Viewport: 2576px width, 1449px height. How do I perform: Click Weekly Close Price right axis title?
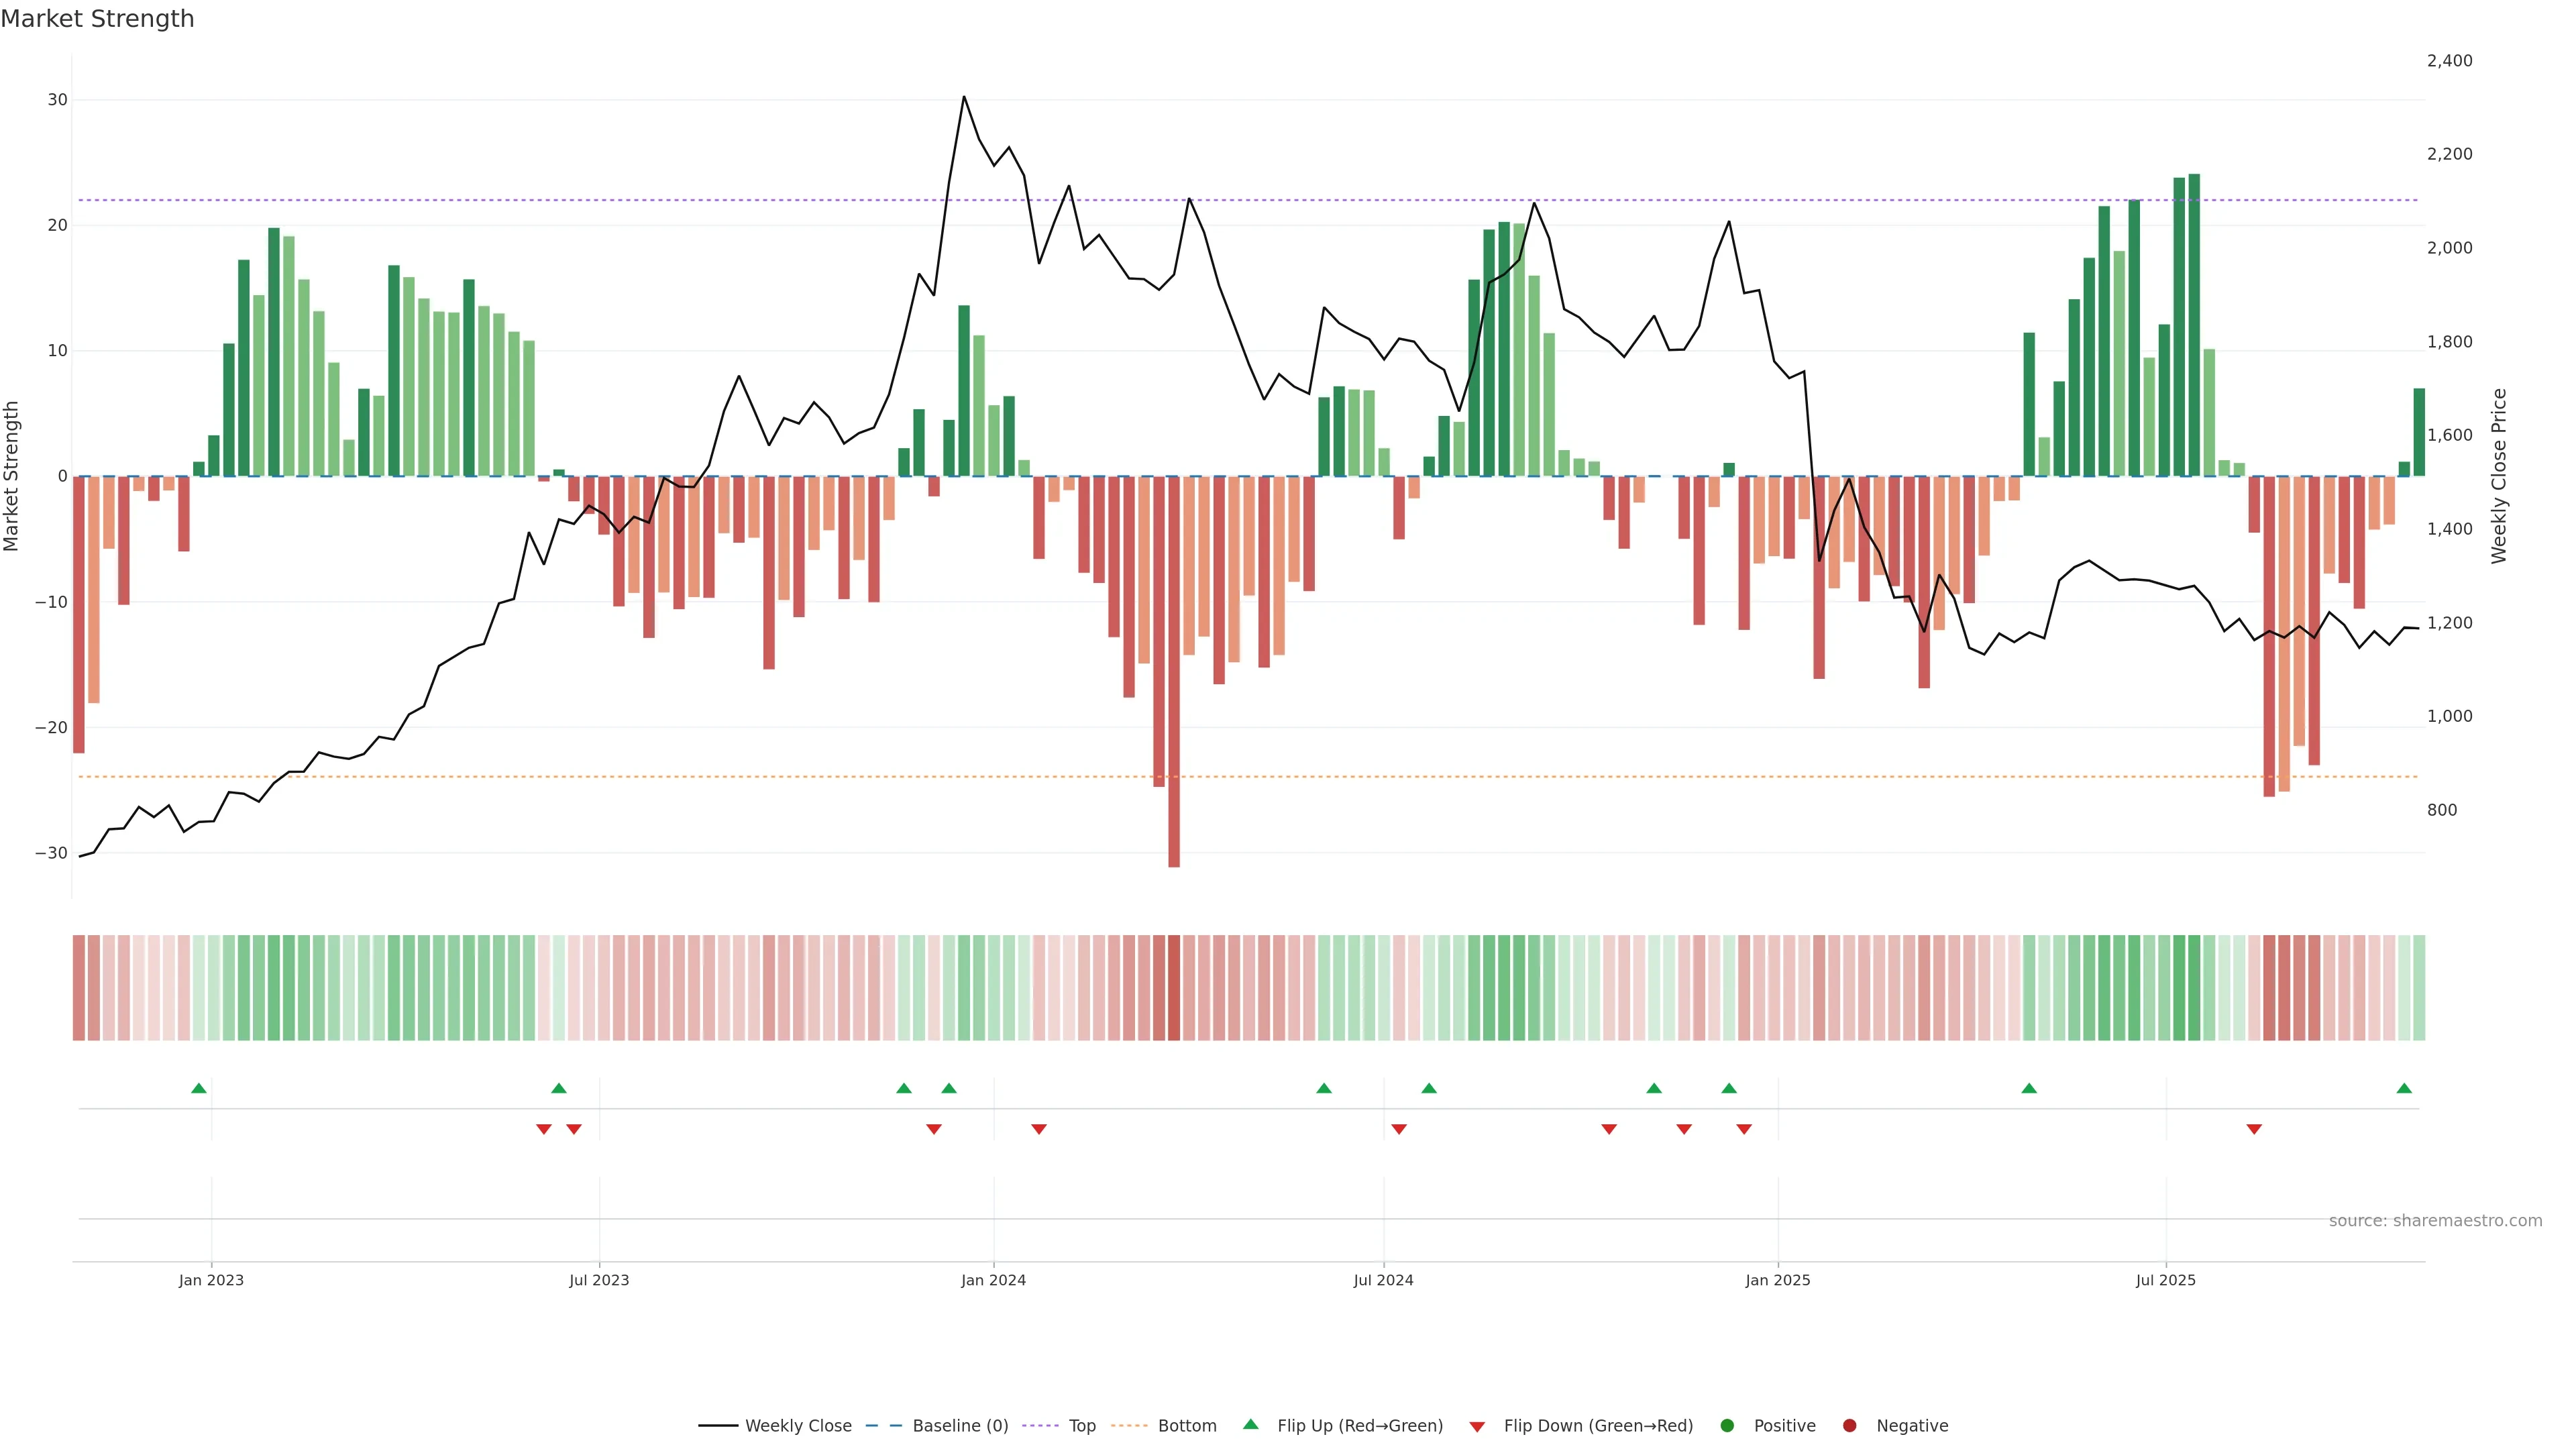tap(2499, 476)
